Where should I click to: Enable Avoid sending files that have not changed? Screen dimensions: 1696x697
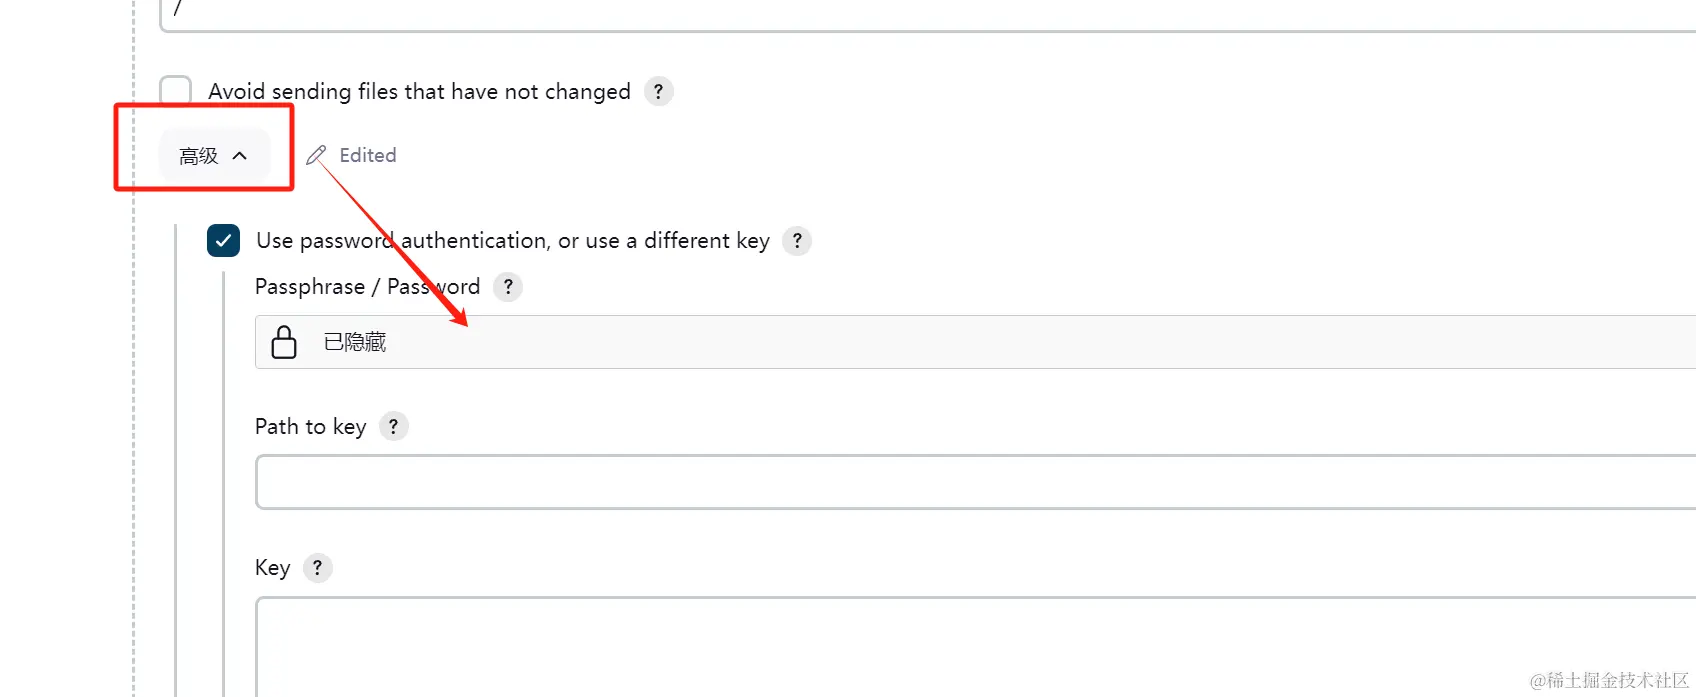click(176, 90)
